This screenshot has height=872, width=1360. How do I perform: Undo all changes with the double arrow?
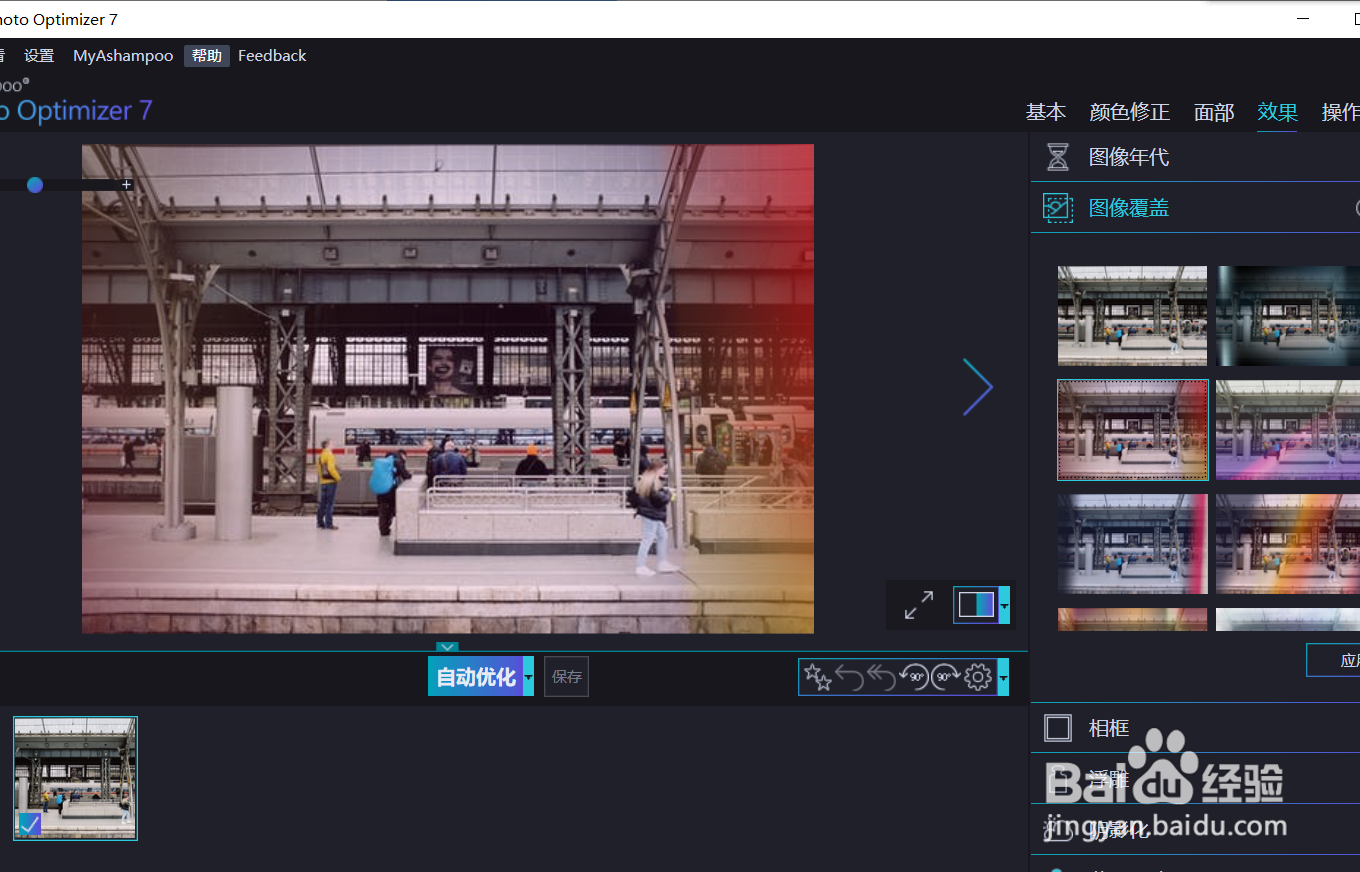click(x=882, y=677)
